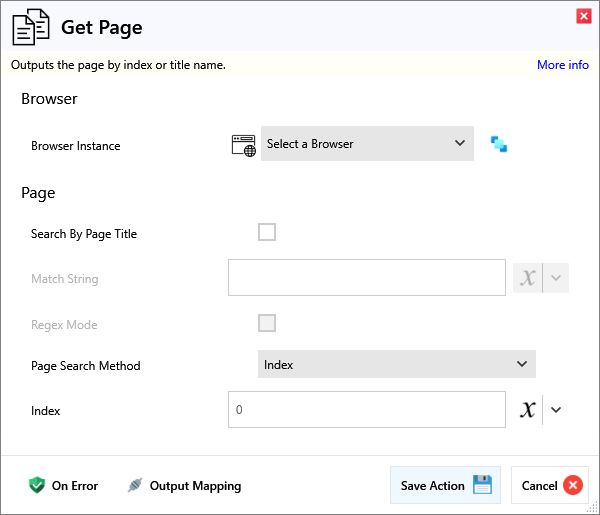Open the More info link
This screenshot has height=515, width=600.
pyautogui.click(x=562, y=65)
